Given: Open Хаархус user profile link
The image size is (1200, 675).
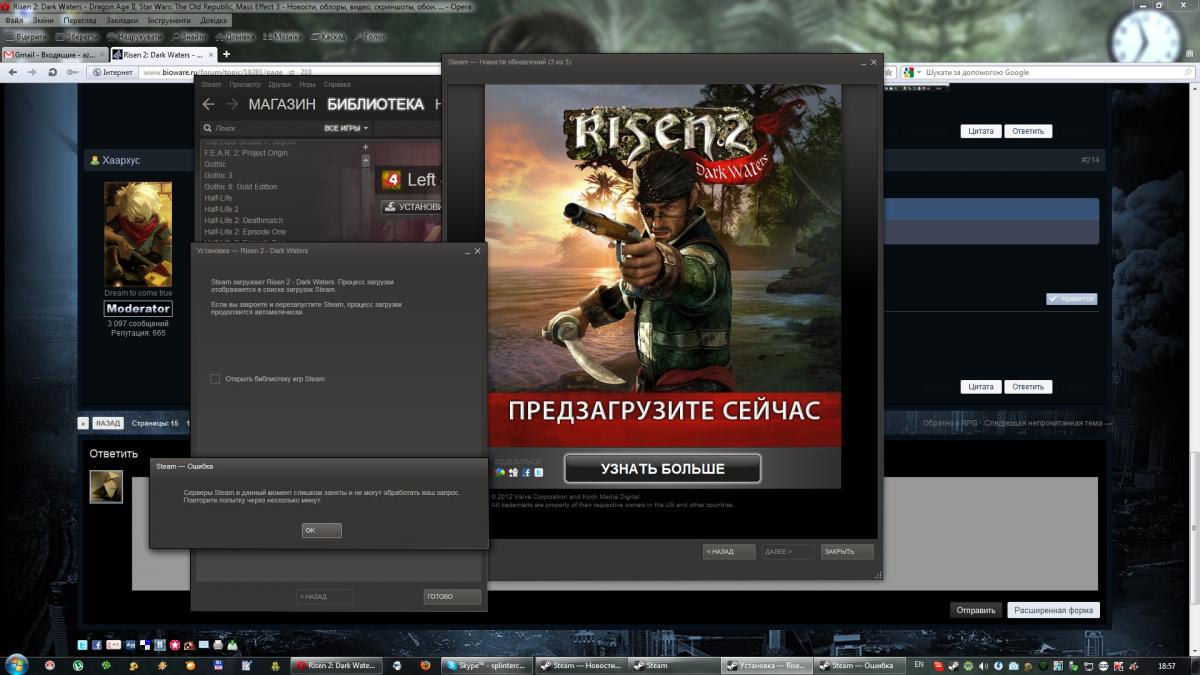Looking at the screenshot, I should (121, 160).
